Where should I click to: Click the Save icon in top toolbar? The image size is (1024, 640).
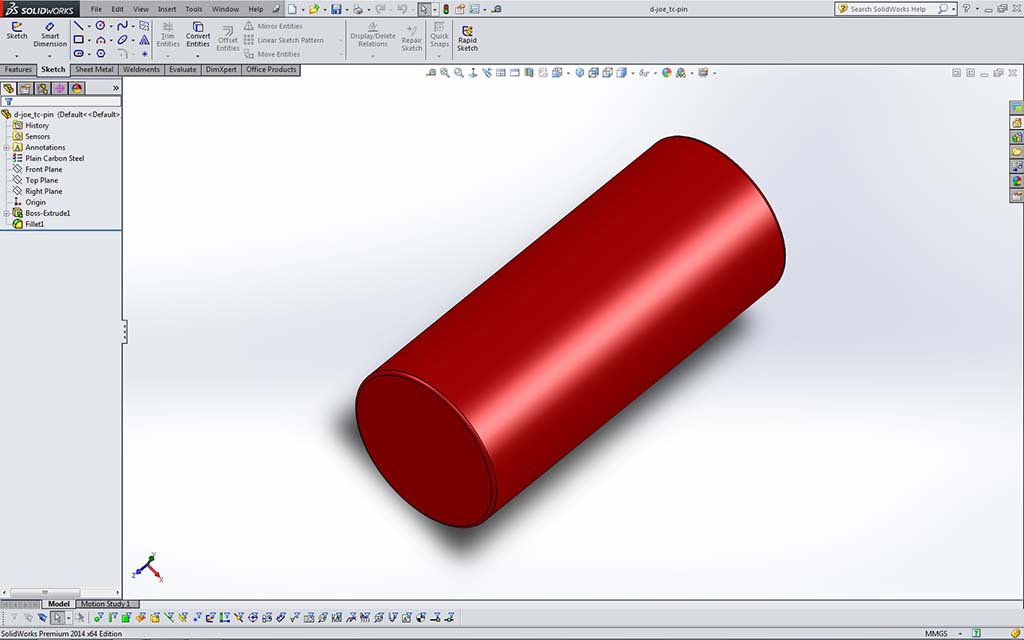point(336,9)
